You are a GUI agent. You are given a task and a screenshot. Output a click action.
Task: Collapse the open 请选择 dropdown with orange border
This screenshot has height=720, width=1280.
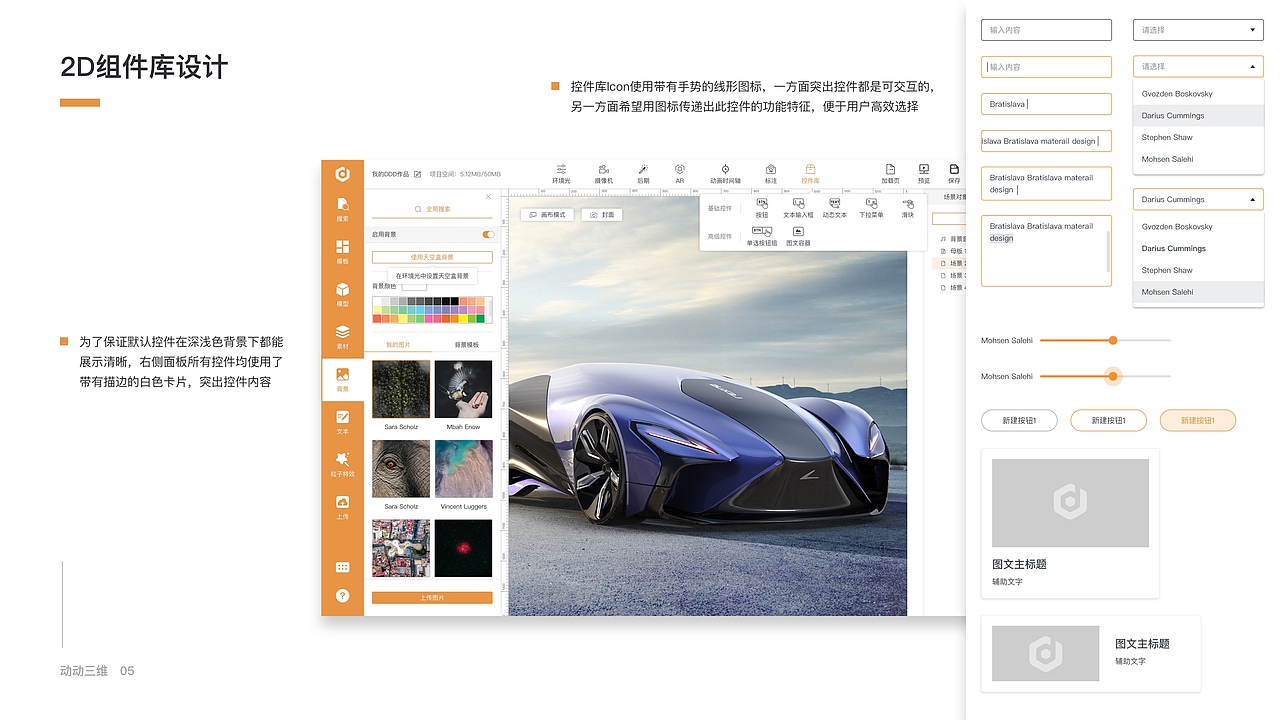click(x=1198, y=66)
